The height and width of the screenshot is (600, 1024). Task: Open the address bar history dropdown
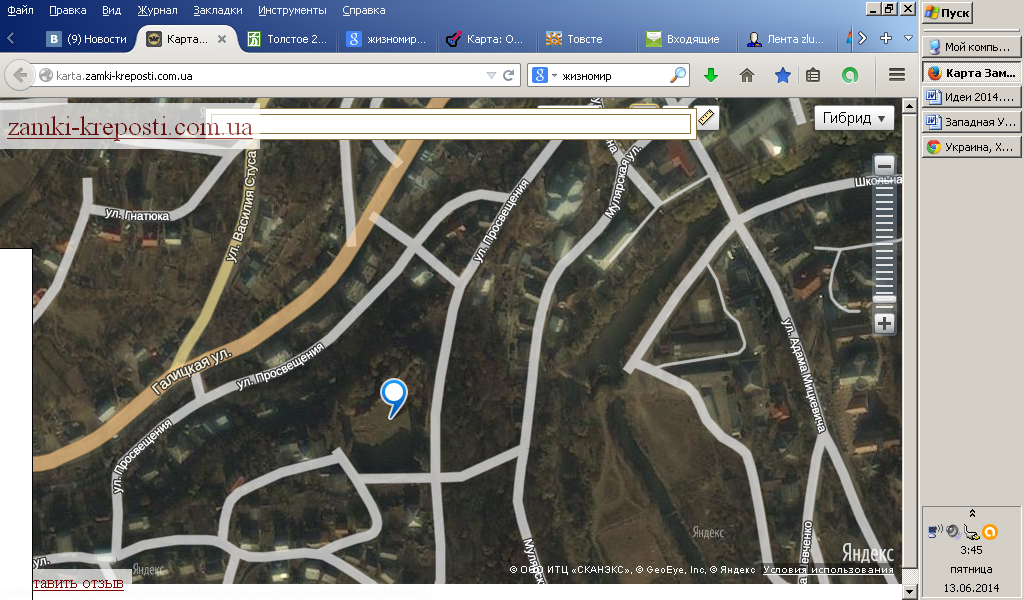tap(491, 76)
